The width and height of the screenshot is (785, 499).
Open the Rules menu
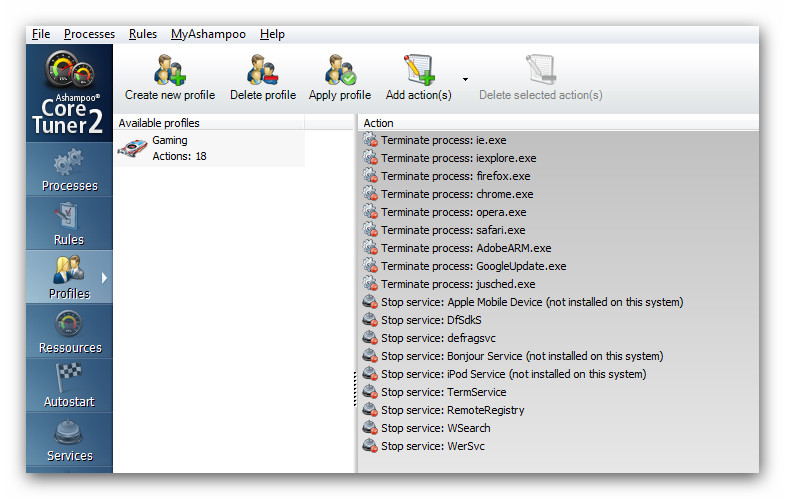[x=143, y=34]
